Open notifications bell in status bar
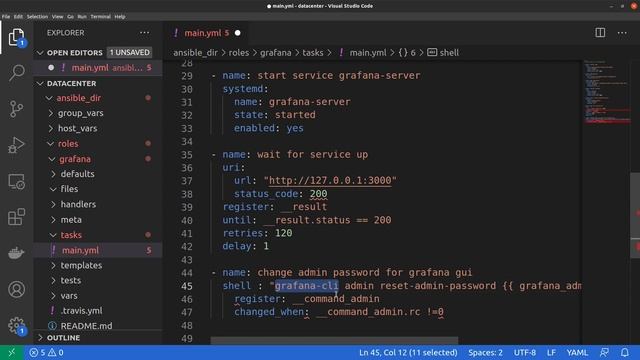This screenshot has height=360, width=640. coord(625,352)
